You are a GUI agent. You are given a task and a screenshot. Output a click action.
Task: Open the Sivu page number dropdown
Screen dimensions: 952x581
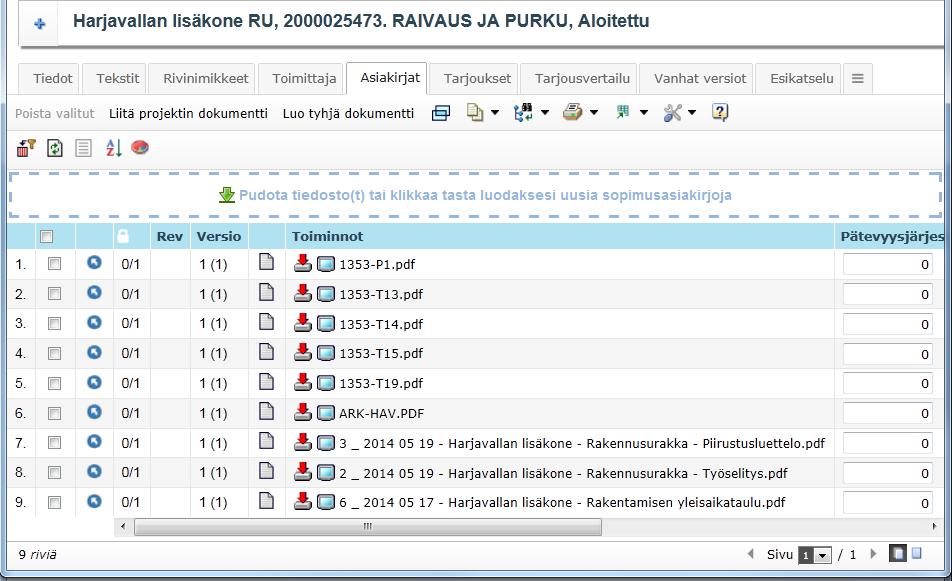point(814,555)
